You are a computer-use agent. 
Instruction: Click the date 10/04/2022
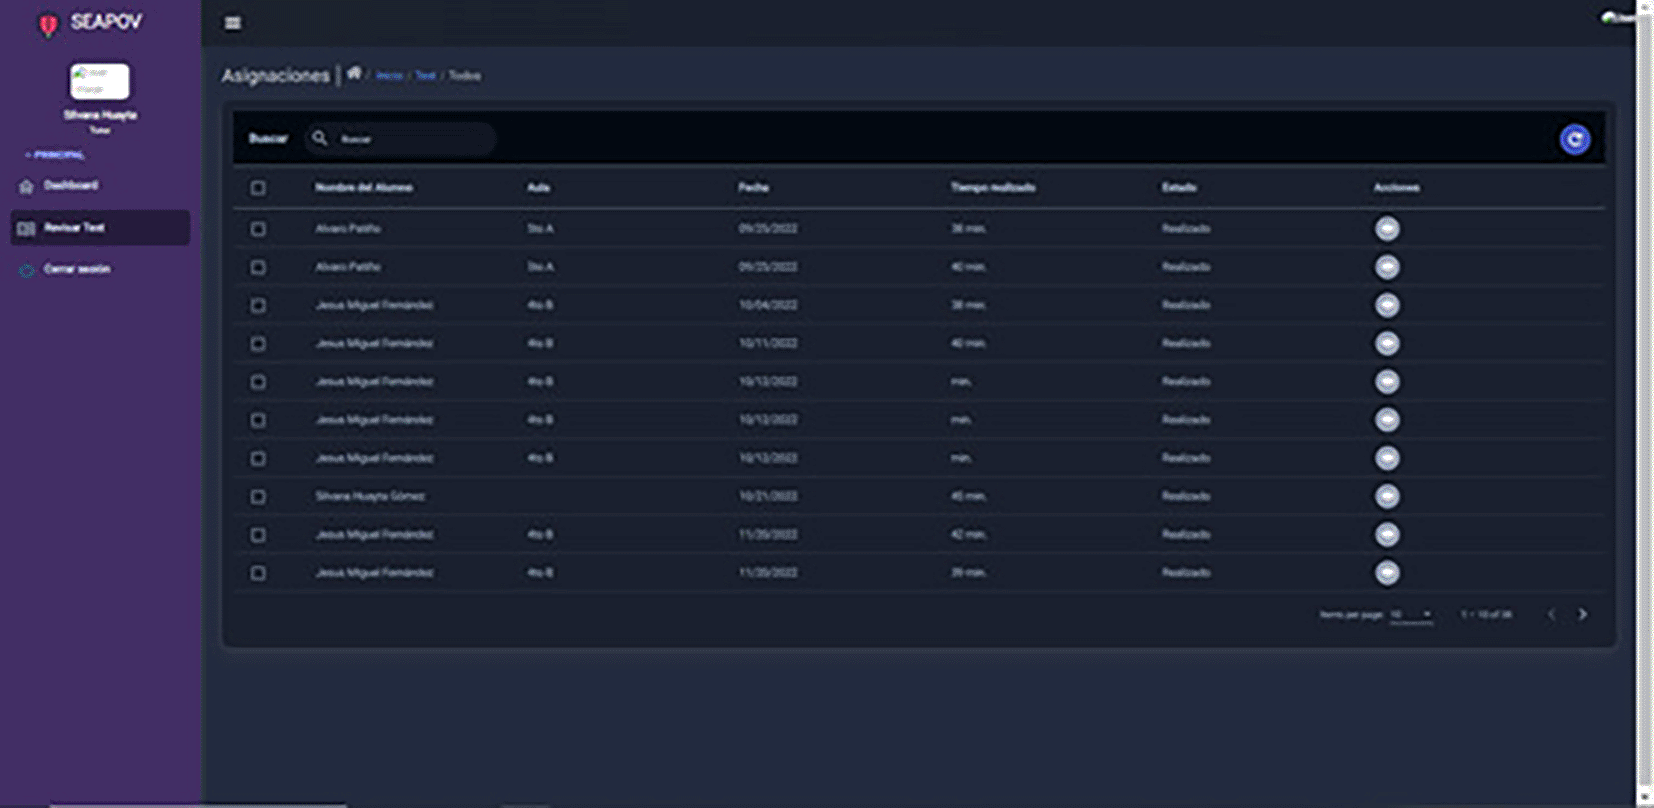pyautogui.click(x=768, y=305)
